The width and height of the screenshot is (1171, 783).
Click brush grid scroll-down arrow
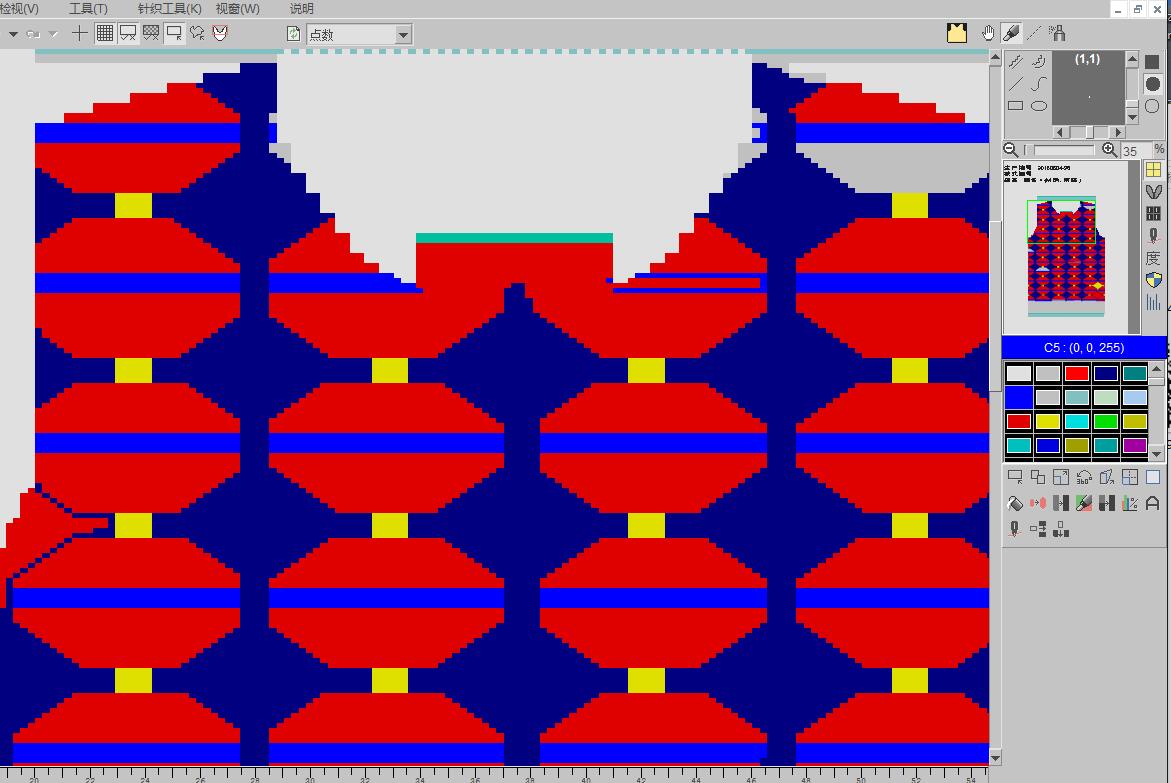pos(1132,117)
